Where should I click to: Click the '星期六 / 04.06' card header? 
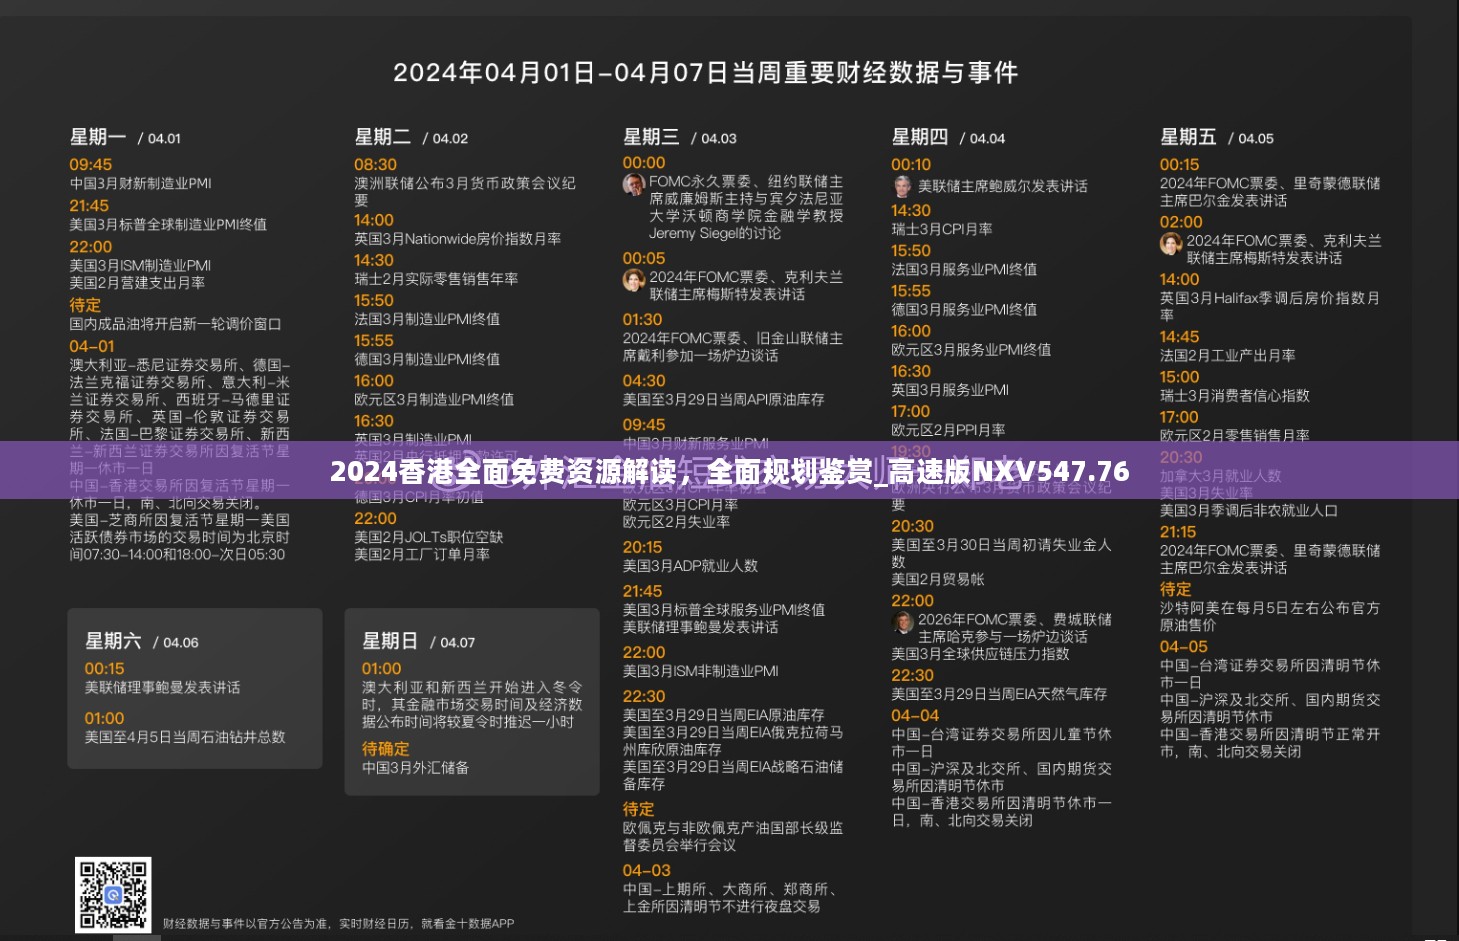click(x=141, y=642)
